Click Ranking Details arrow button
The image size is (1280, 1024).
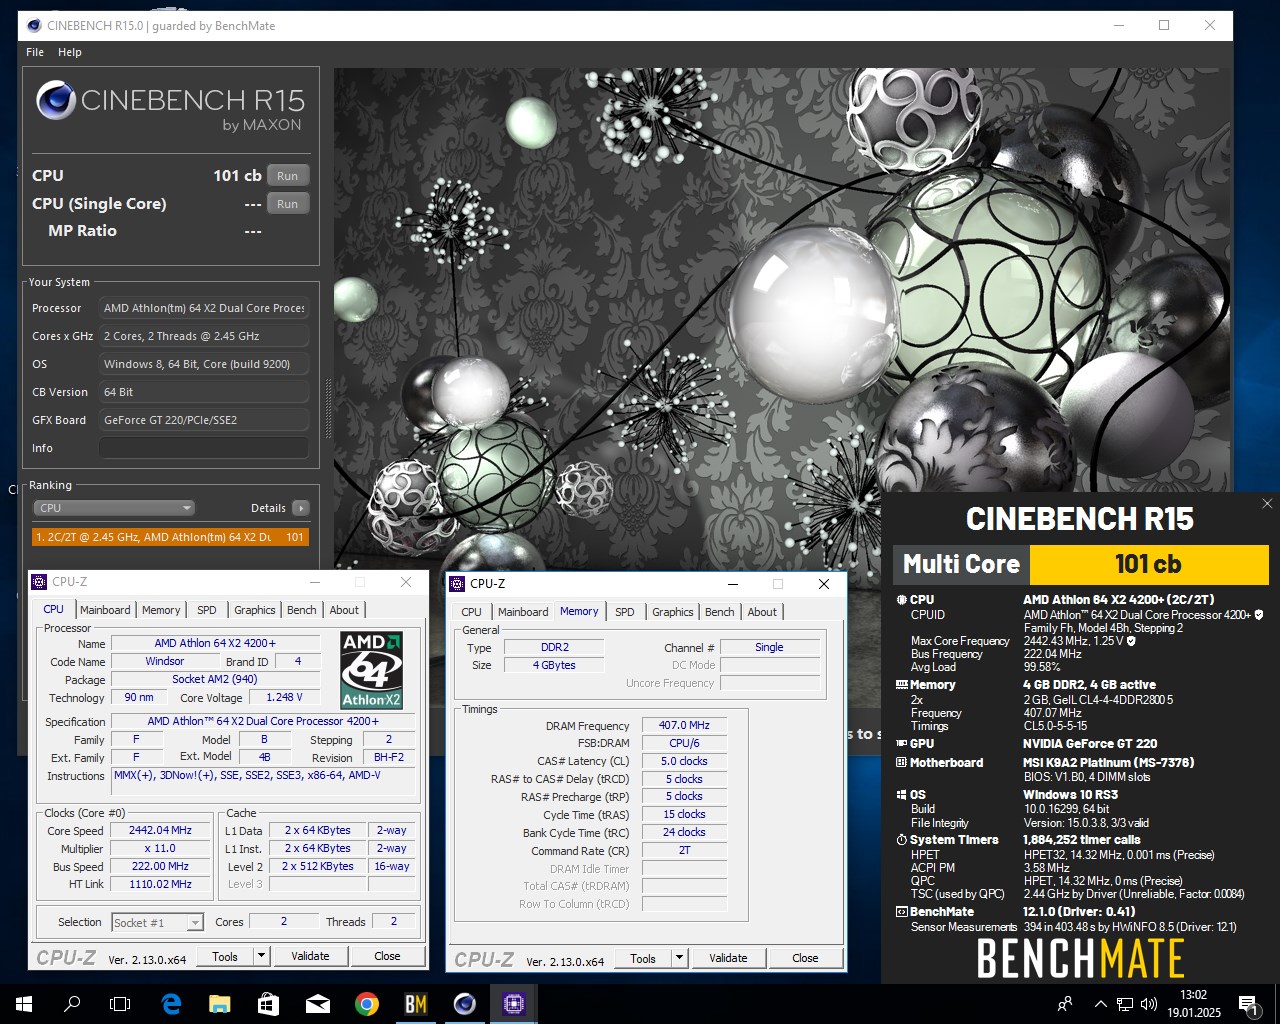pos(300,508)
